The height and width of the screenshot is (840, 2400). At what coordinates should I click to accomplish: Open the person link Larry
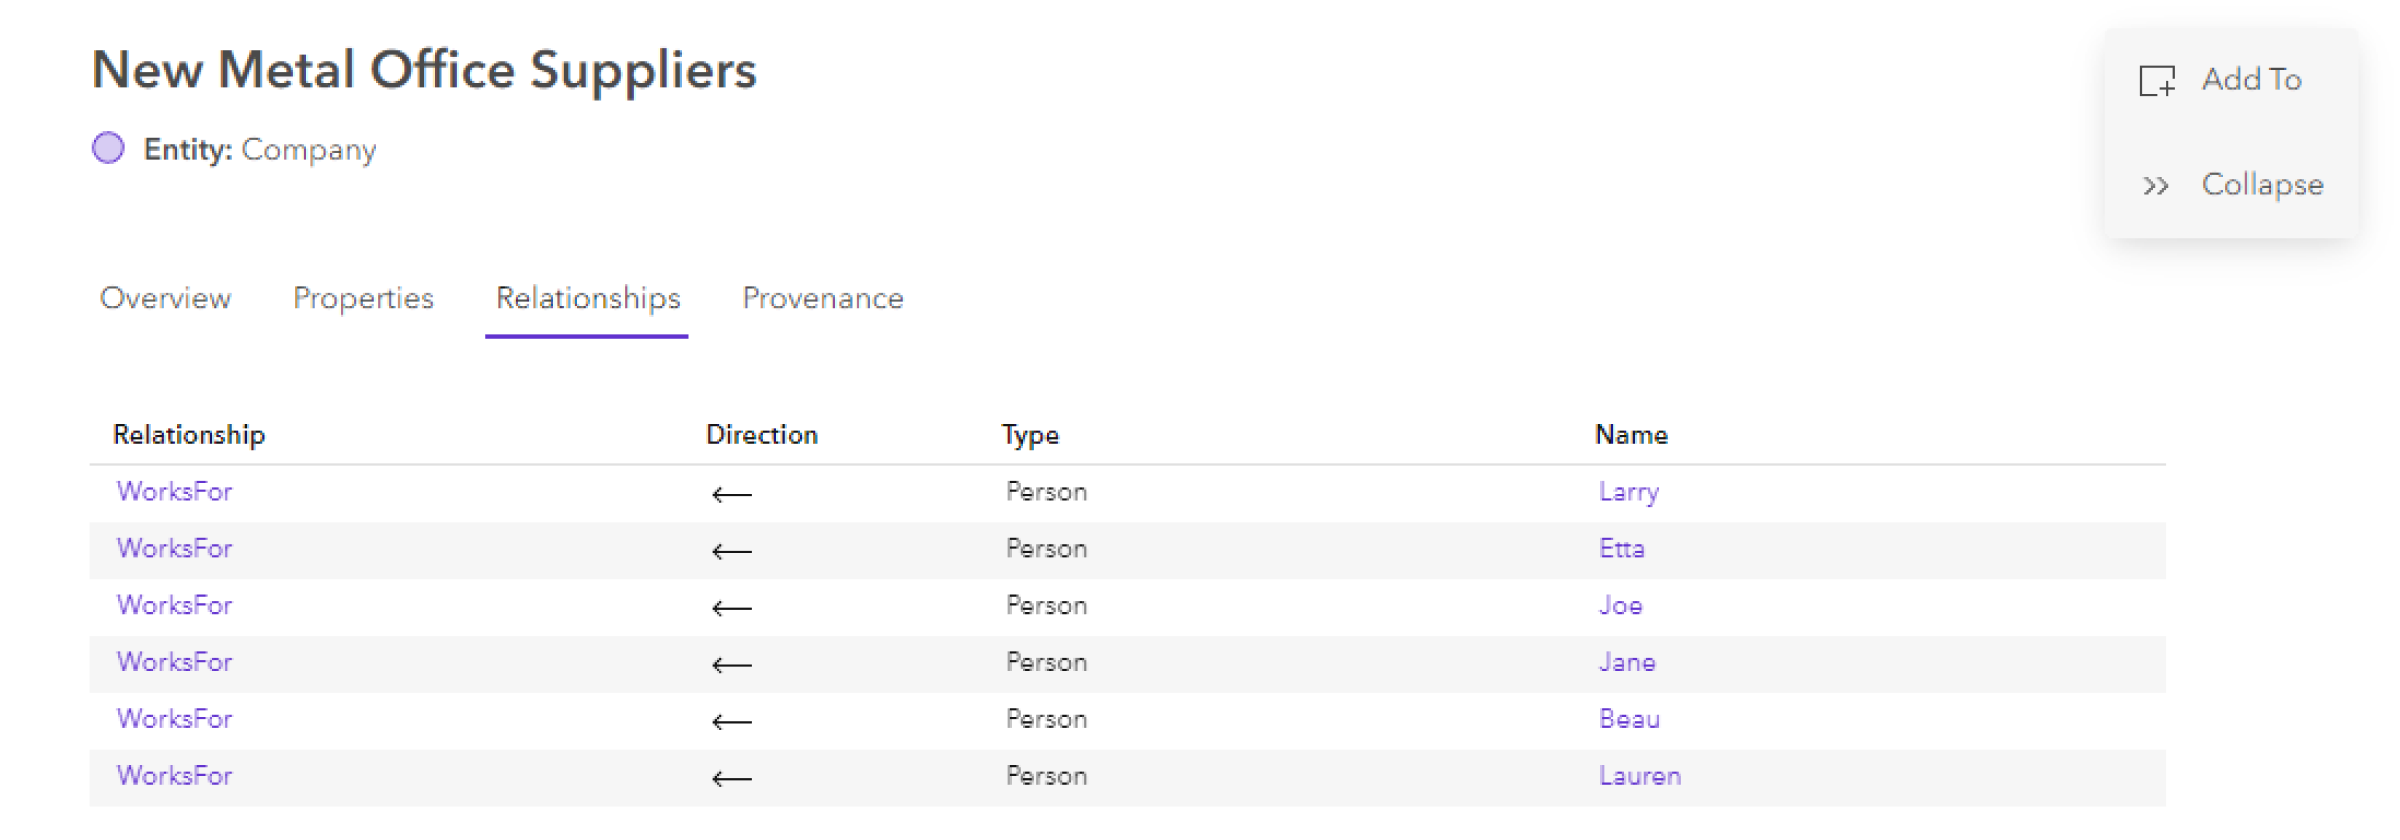(x=1628, y=492)
